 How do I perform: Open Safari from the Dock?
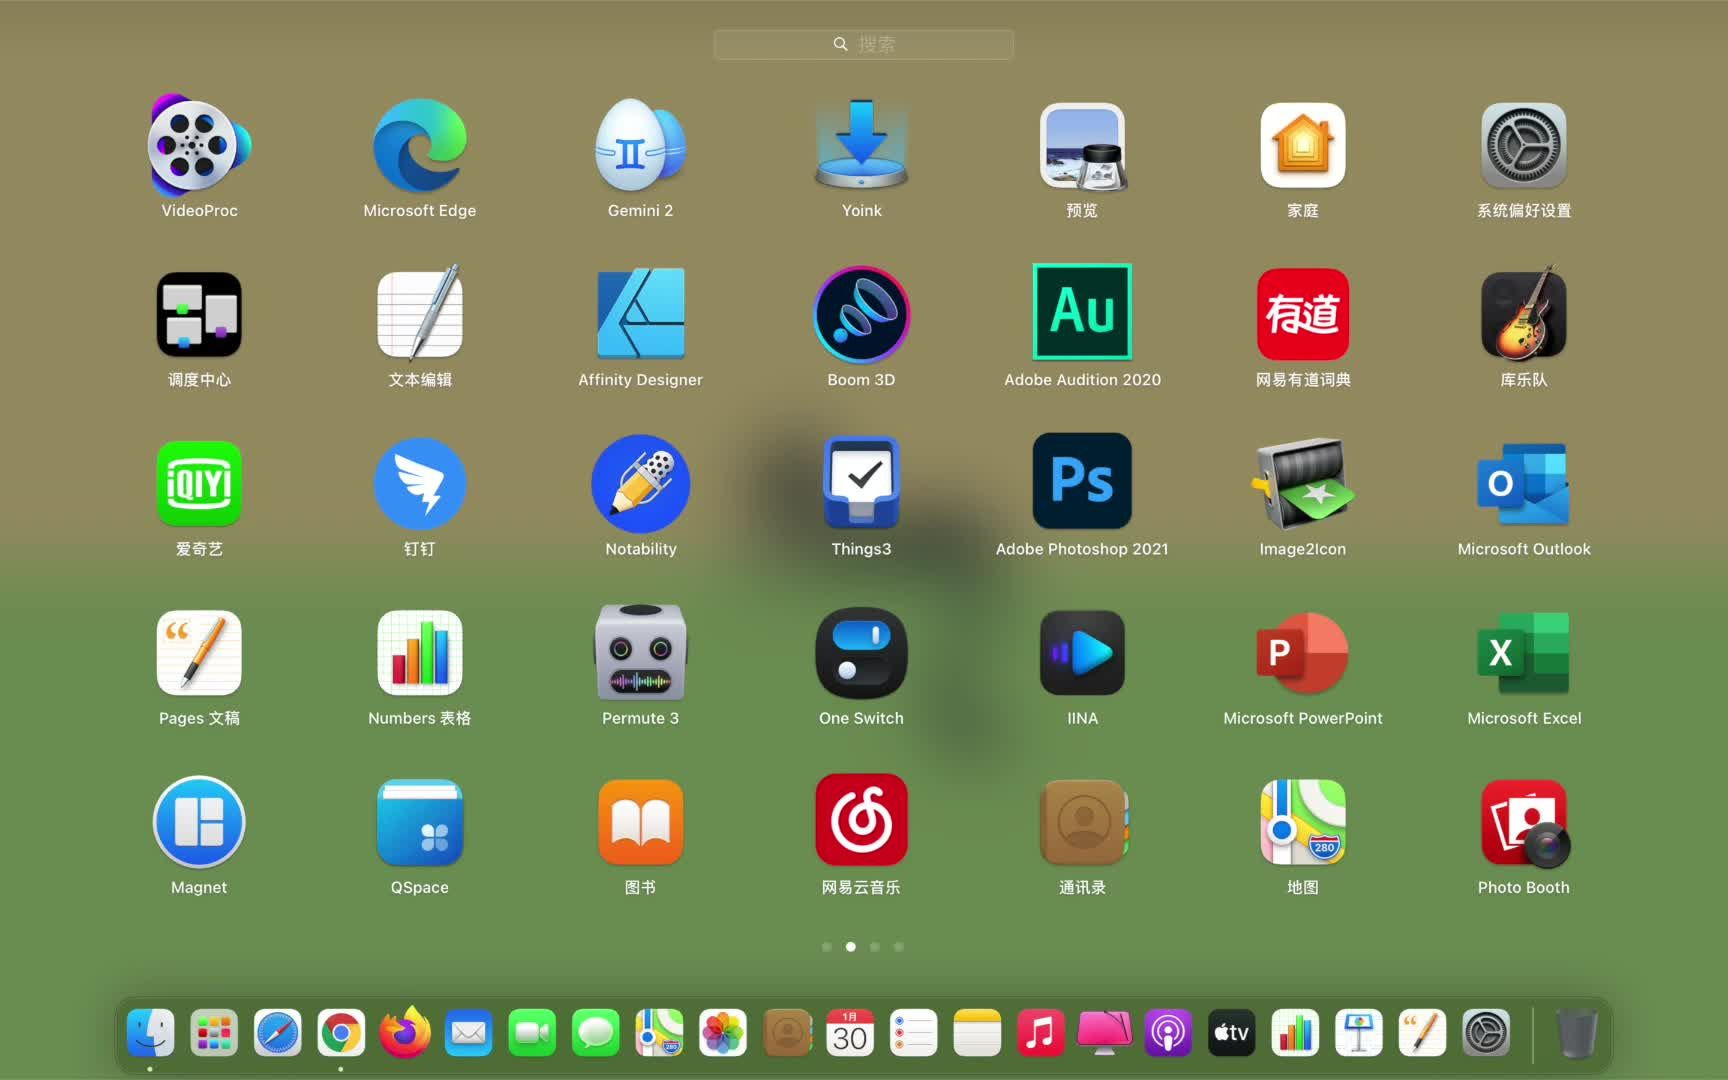point(277,1033)
